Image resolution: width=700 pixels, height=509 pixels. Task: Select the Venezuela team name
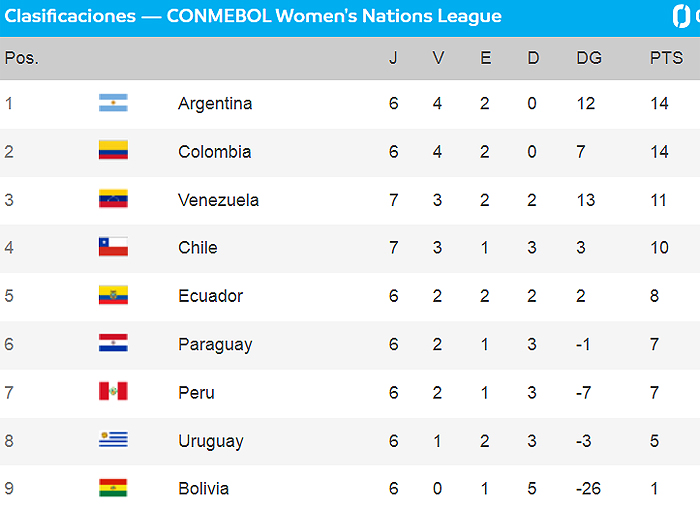pyautogui.click(x=218, y=199)
